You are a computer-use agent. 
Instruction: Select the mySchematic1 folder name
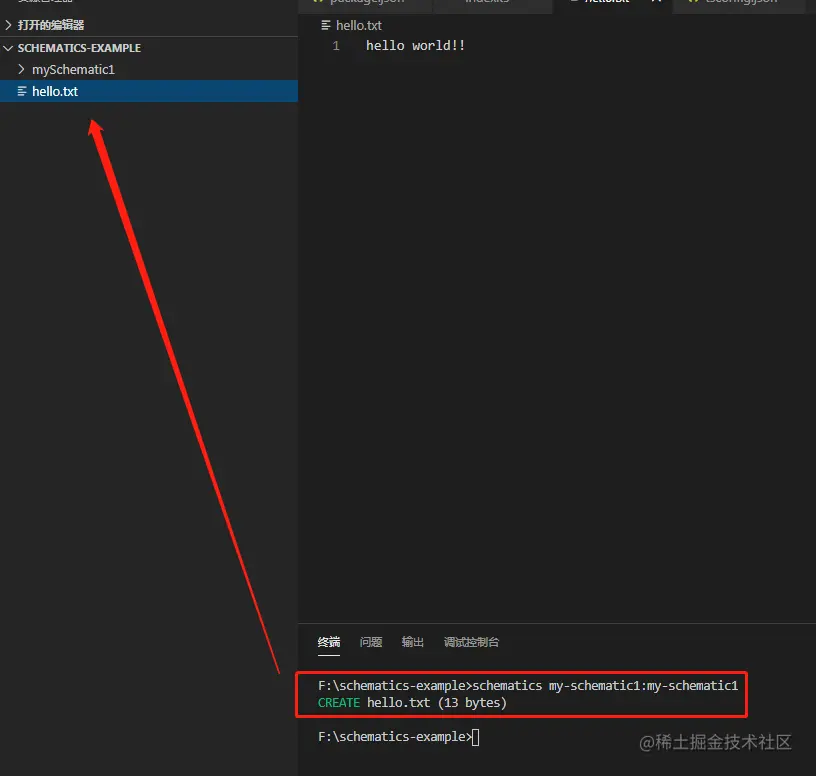[73, 70]
